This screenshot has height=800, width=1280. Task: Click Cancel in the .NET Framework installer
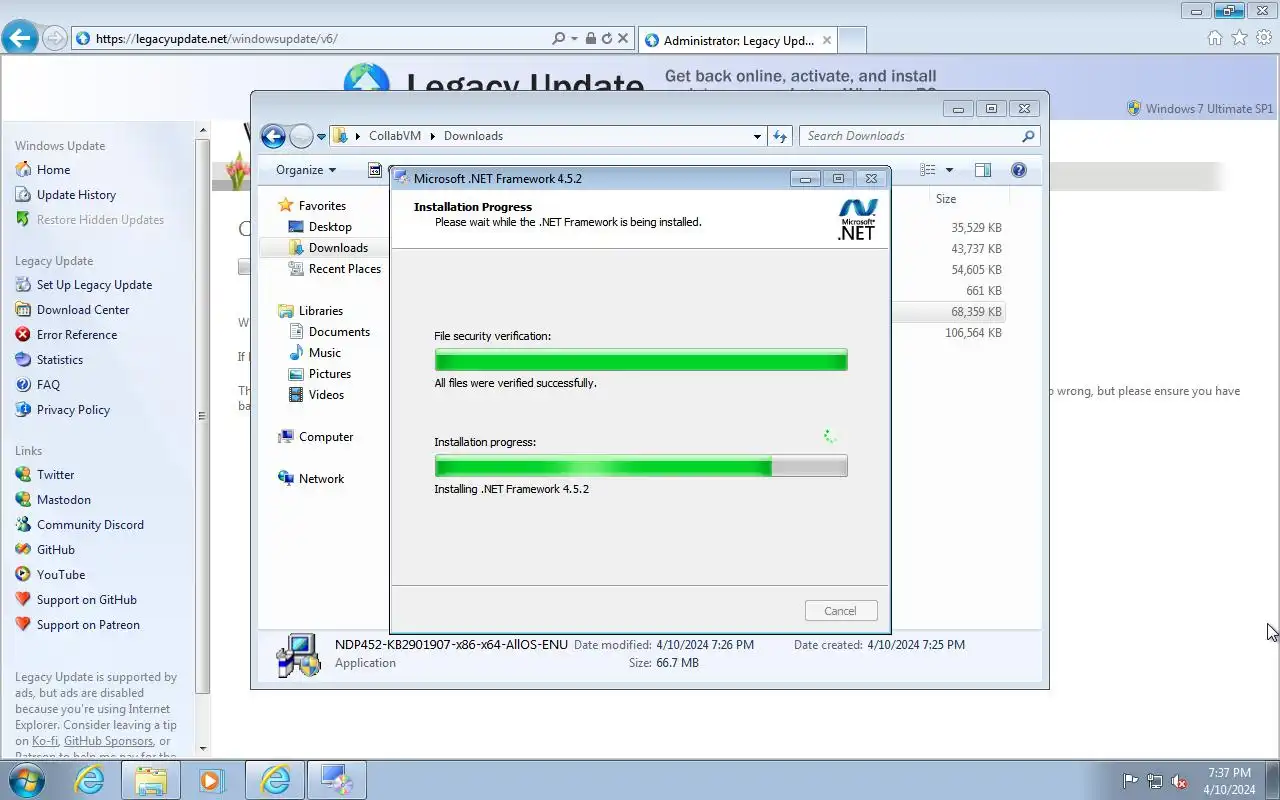[841, 611]
